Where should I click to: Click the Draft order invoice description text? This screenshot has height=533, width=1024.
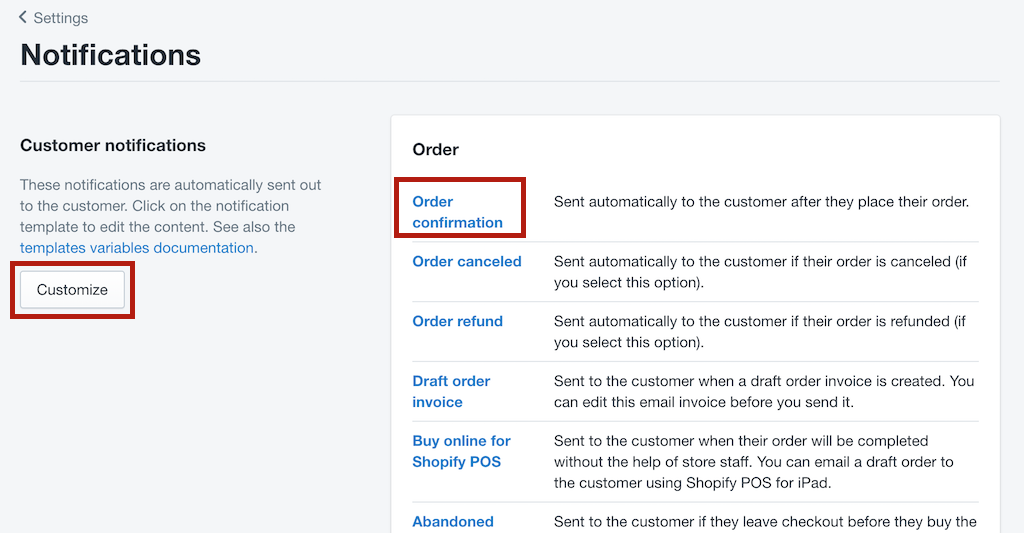click(764, 391)
